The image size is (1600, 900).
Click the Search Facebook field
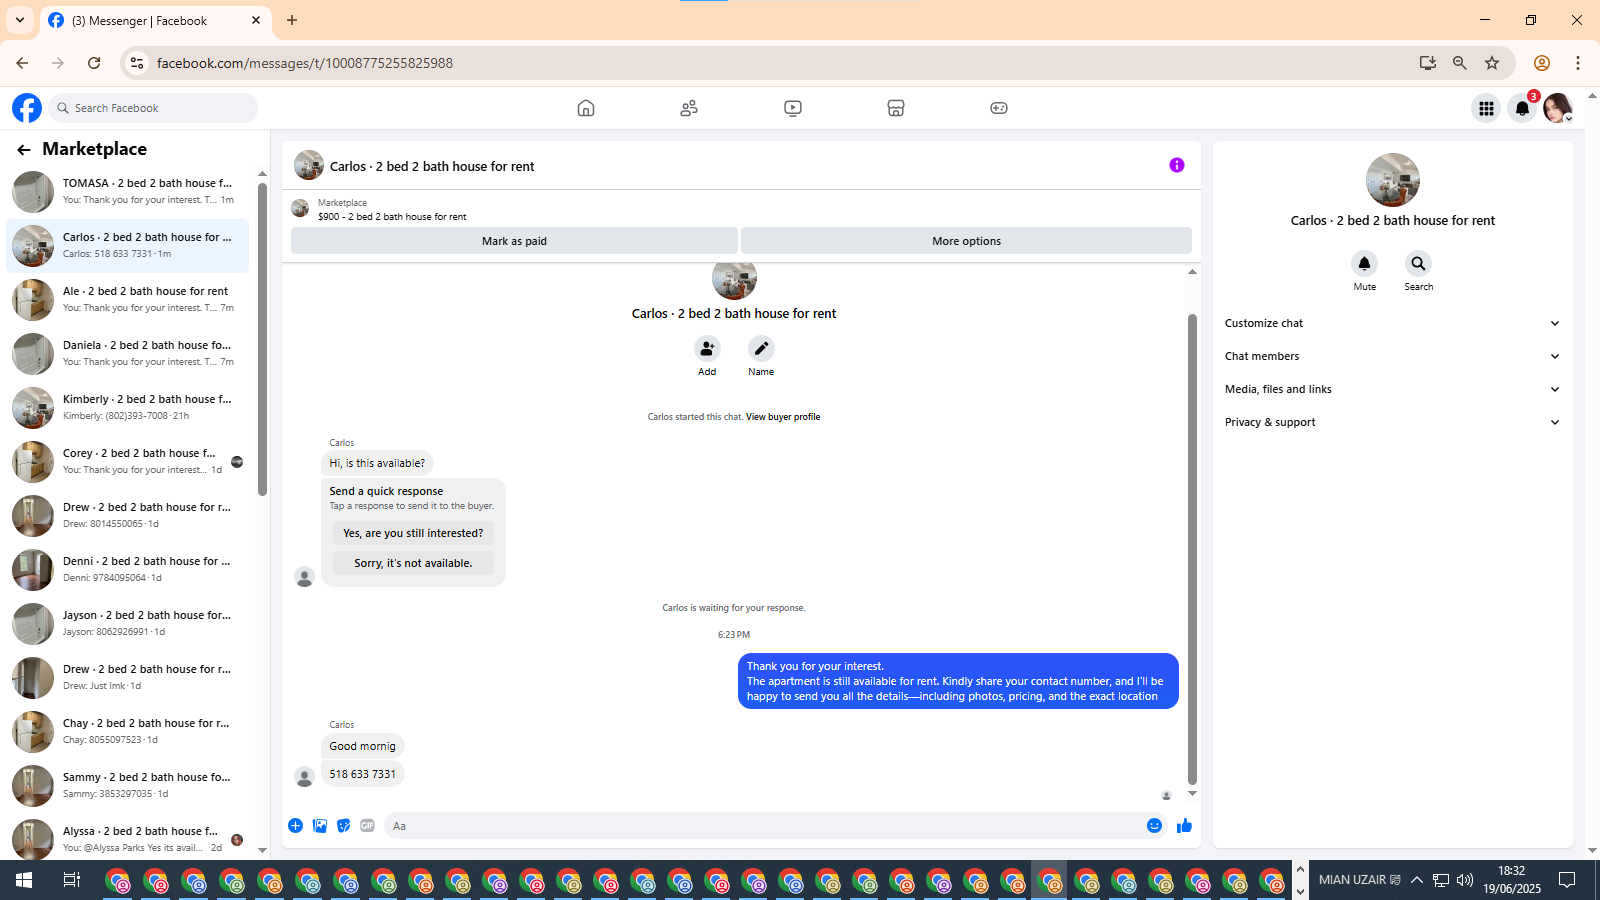(154, 108)
